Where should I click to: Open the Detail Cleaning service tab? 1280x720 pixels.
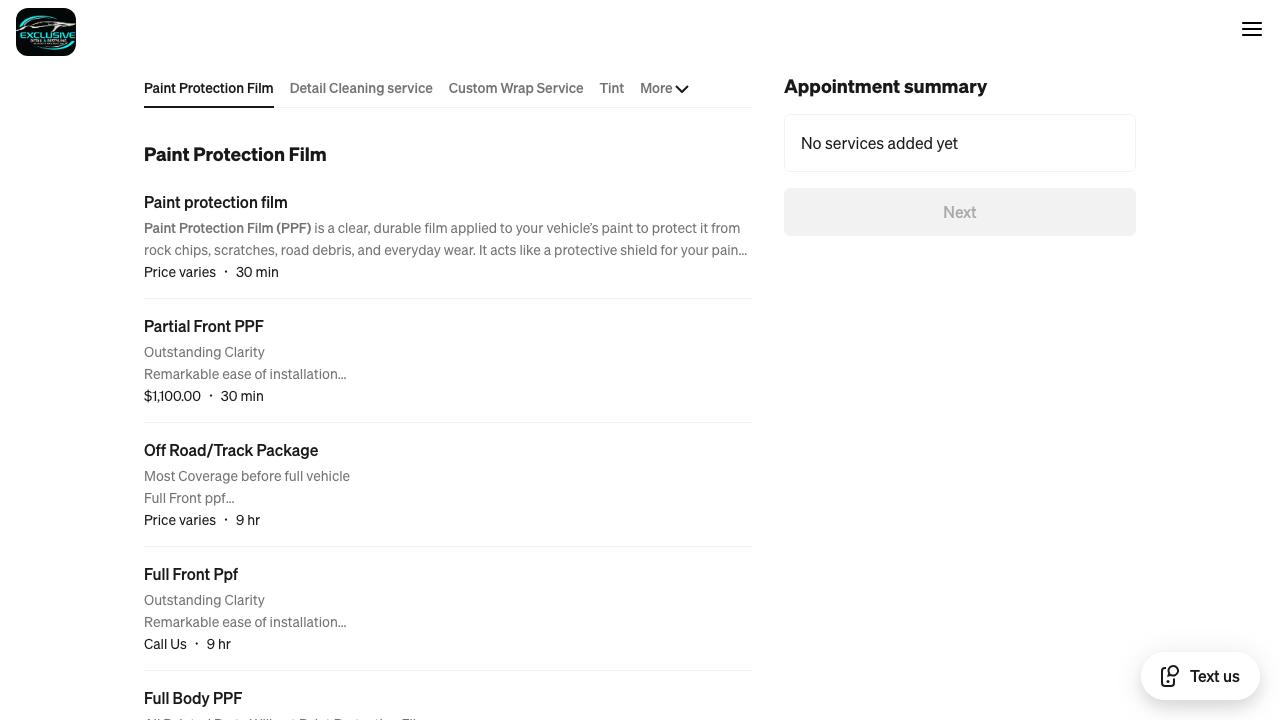click(x=361, y=88)
